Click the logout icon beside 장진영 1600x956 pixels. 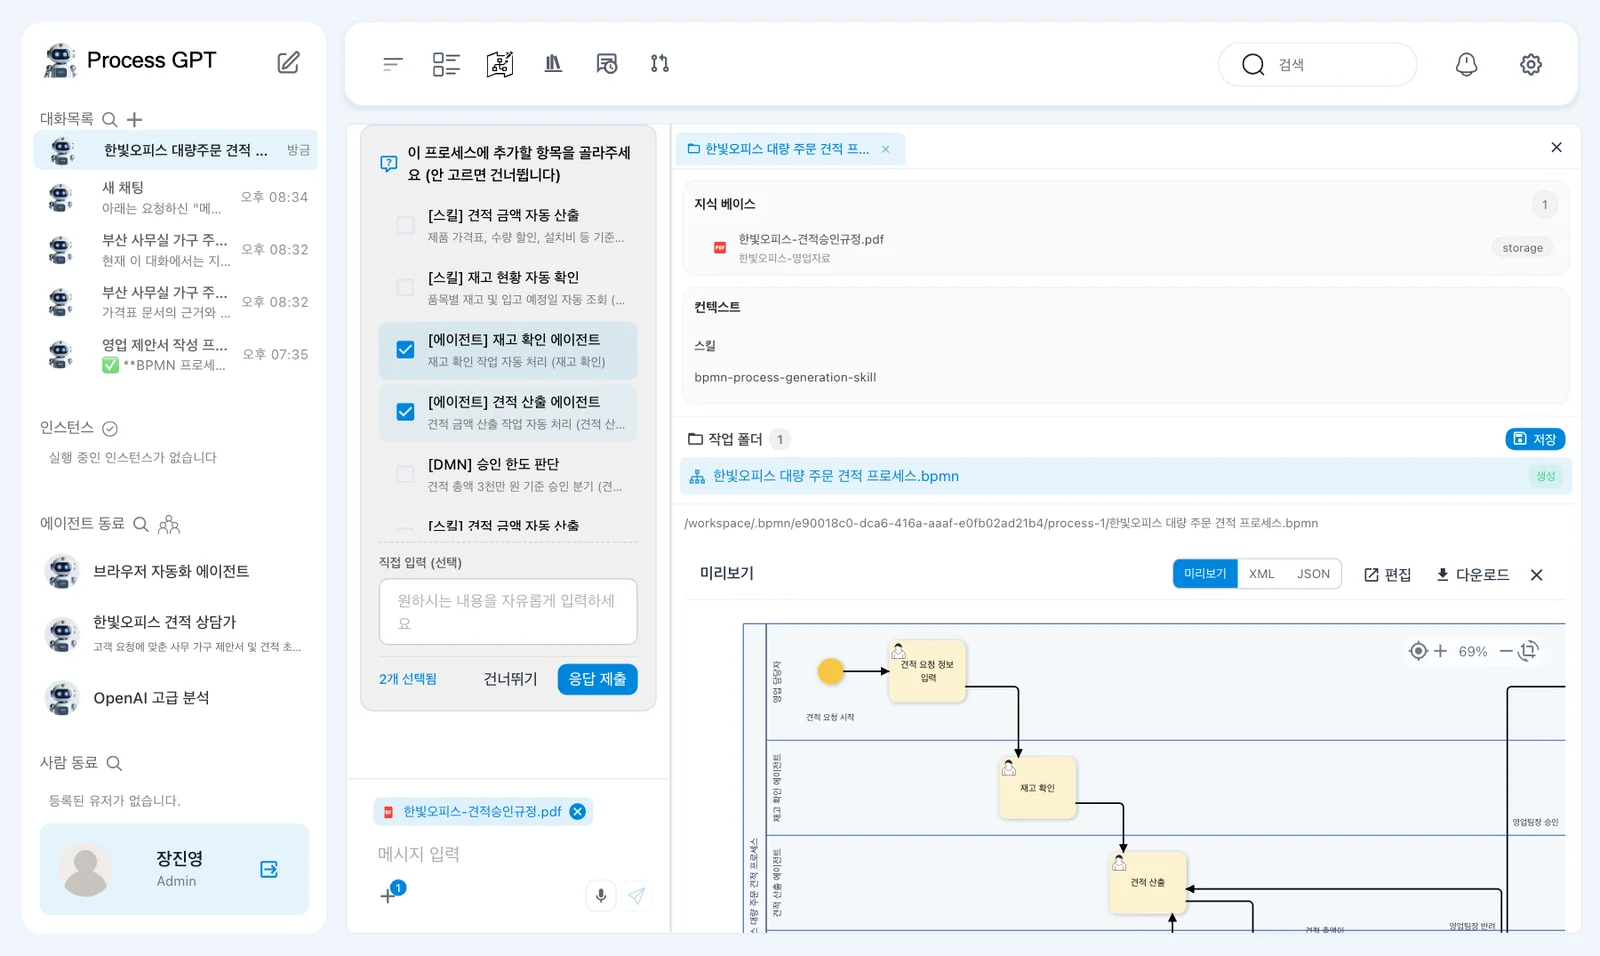point(269,869)
